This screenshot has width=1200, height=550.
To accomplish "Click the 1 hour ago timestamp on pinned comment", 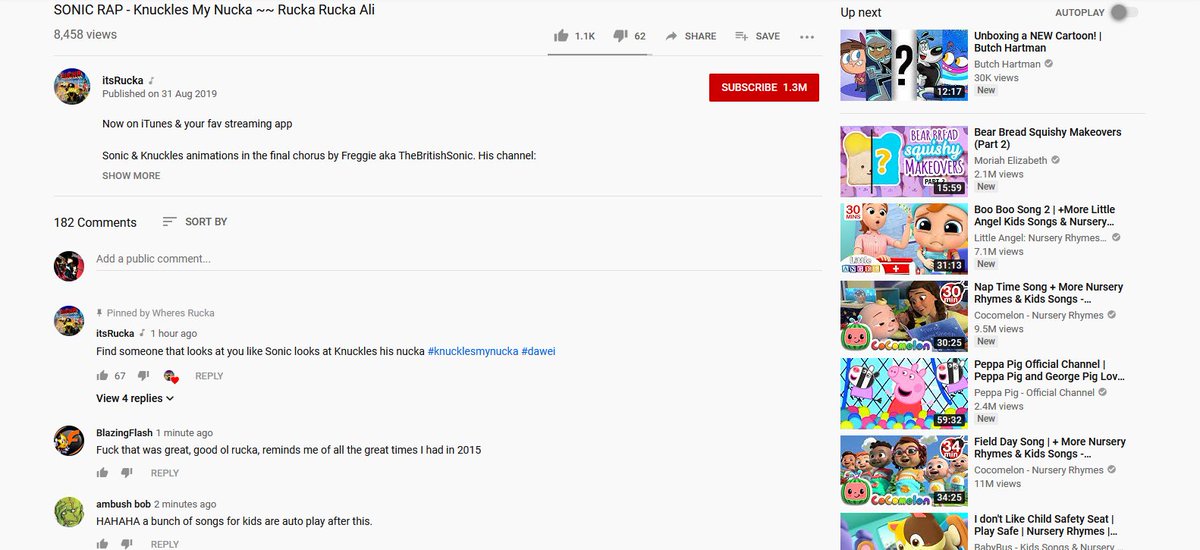I will coord(173,333).
